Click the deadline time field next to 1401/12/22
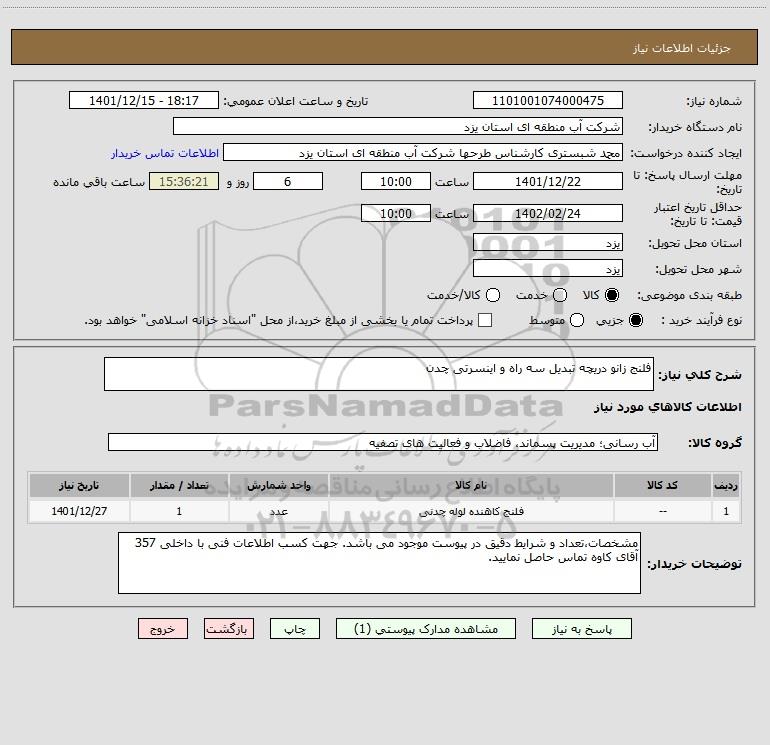This screenshot has height=745, width=770. click(x=396, y=181)
